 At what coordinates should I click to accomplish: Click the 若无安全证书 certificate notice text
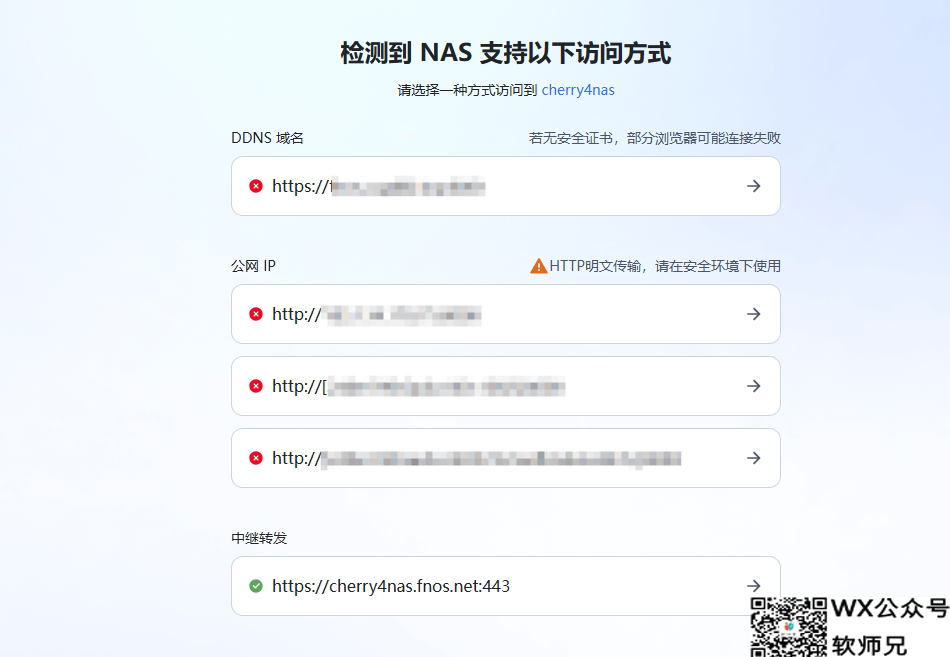tap(654, 138)
